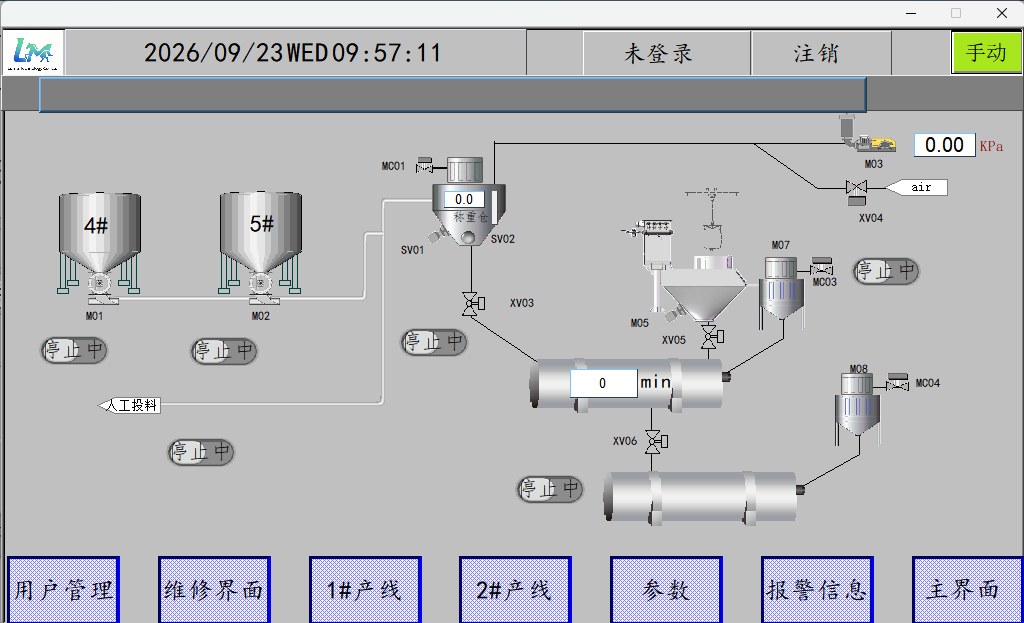The width and height of the screenshot is (1024, 623).
Task: Toggle the stop switch left of lower mixer
Action: tap(550, 488)
